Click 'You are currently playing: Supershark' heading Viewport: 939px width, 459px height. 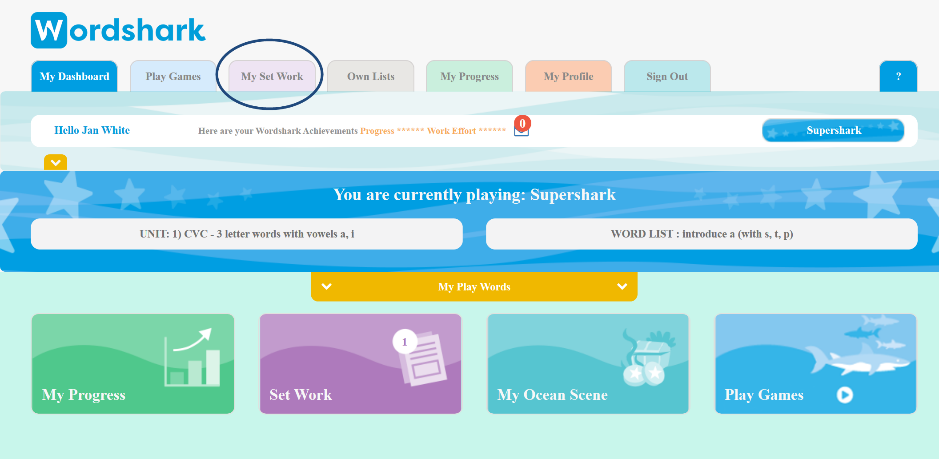tap(474, 195)
